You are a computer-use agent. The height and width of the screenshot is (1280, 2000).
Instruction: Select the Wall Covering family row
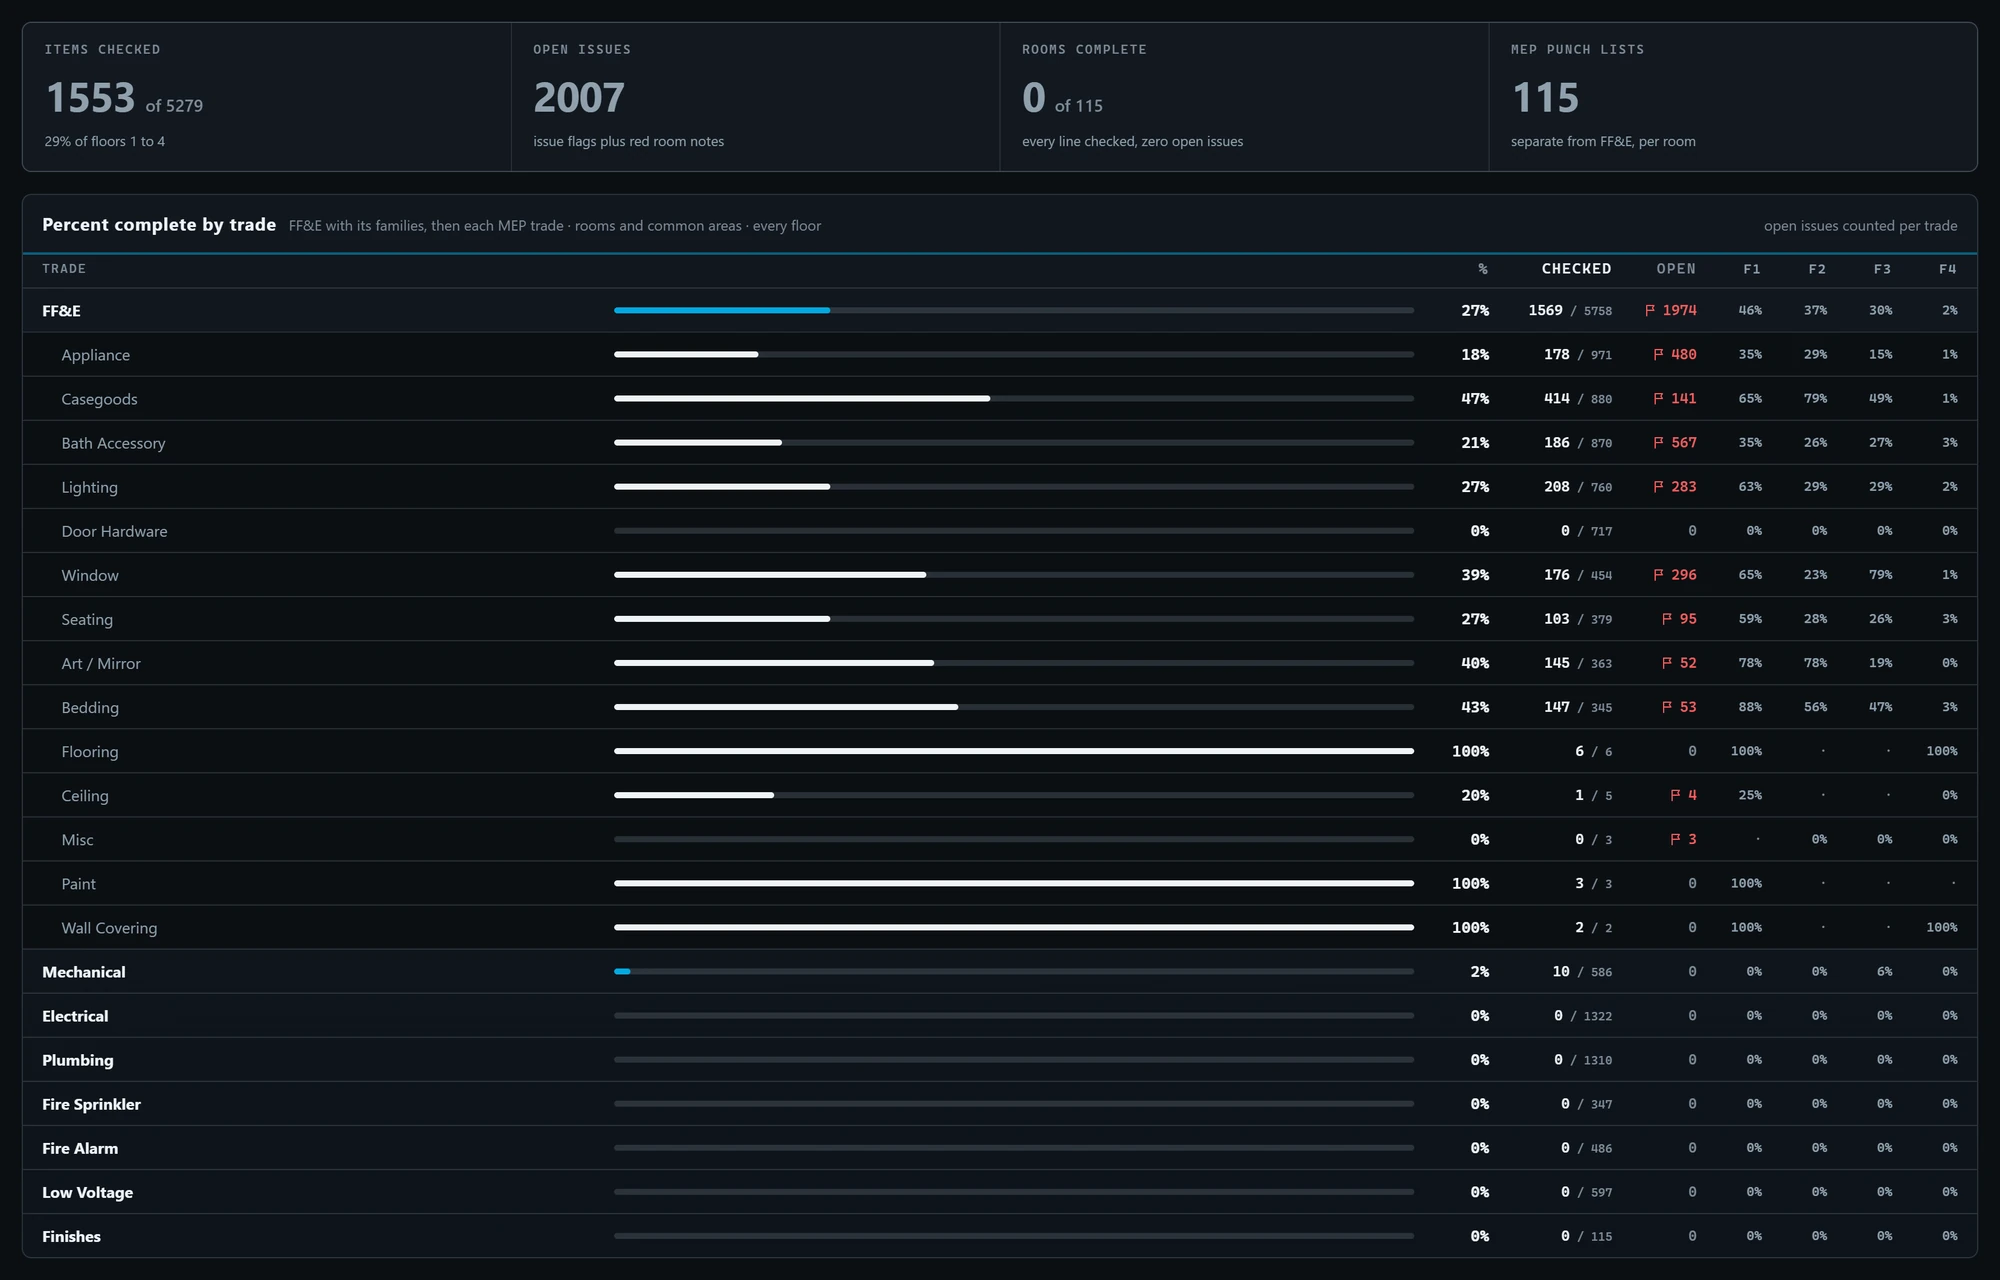[x=1000, y=928]
